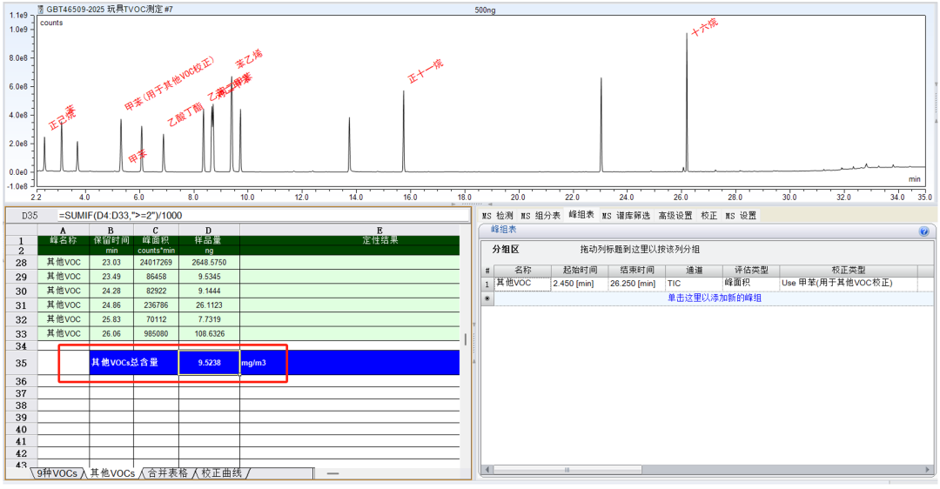Viewport: 940px width, 489px height.
Task: Select column C header in spreadsheet
Action: (x=155, y=230)
